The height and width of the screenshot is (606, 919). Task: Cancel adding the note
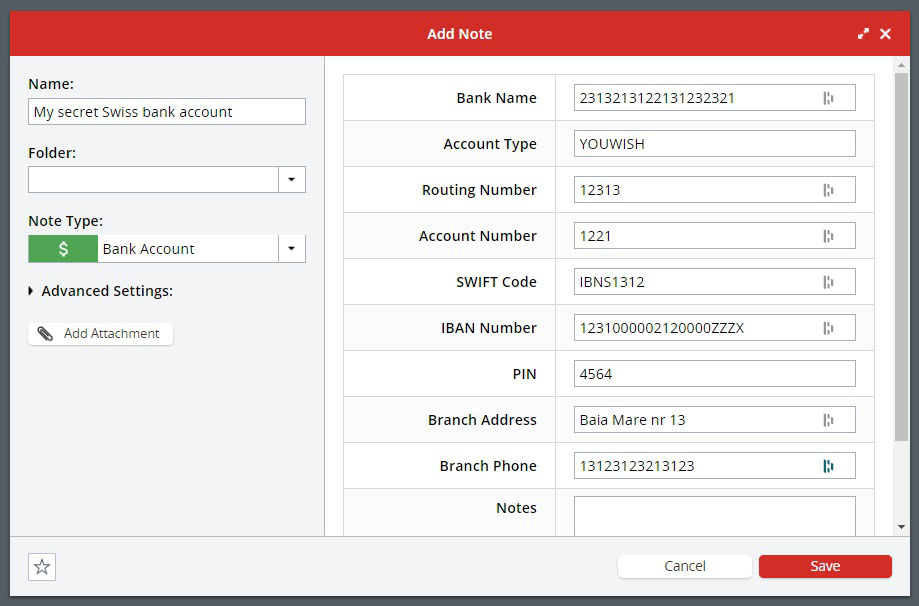pyautogui.click(x=684, y=566)
